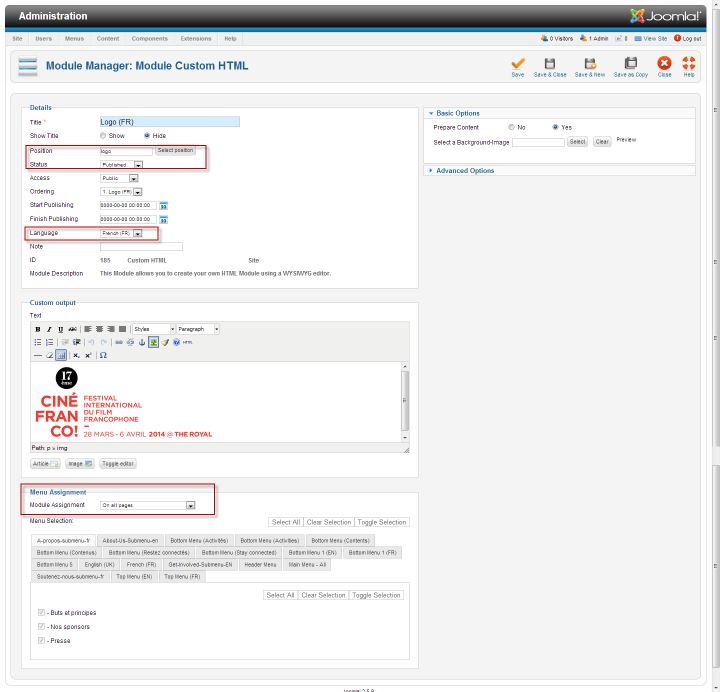This screenshot has height=692, width=720.
Task: Click the redo arrow icon
Action: coord(104,342)
